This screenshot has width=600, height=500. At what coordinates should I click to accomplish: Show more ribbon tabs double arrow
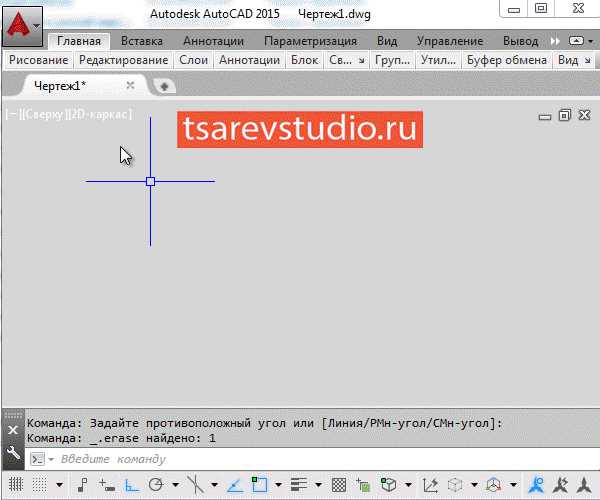click(x=555, y=41)
